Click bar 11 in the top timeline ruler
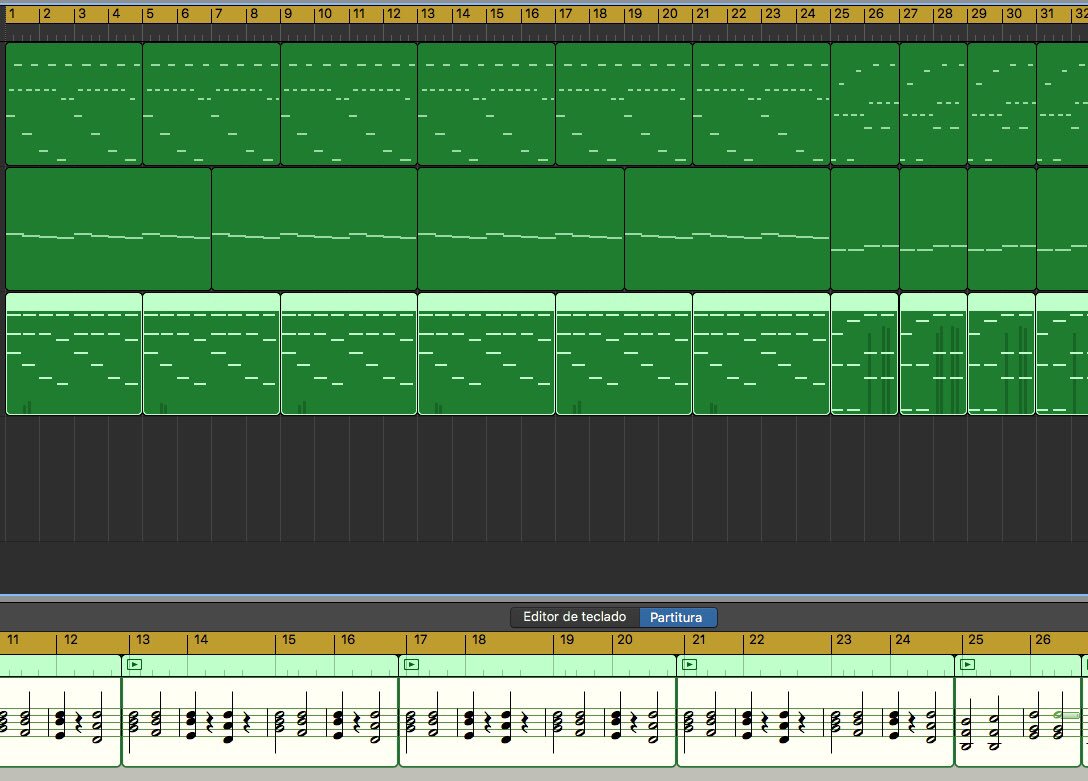This screenshot has width=1088, height=781. pyautogui.click(x=358, y=13)
